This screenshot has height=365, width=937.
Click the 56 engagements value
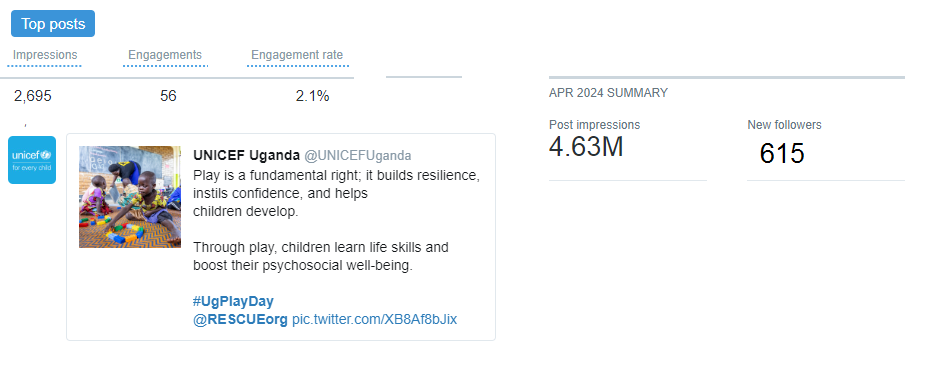[x=168, y=96]
